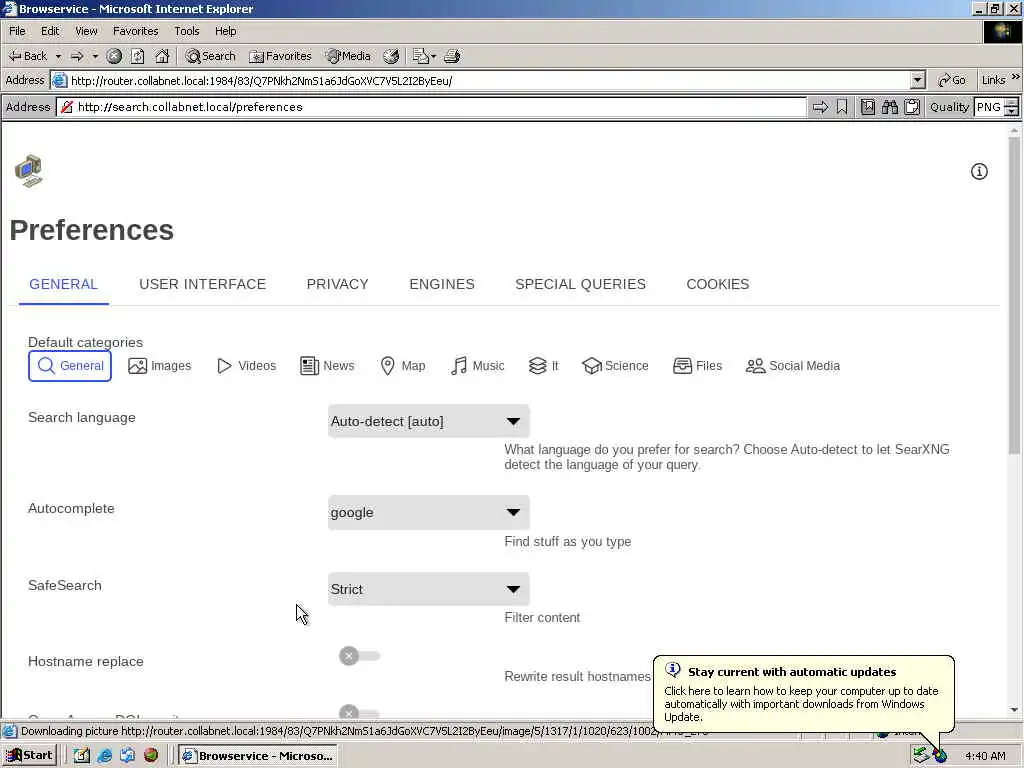Screen dimensions: 1024x768
Task: Select the News category
Action: [x=327, y=366]
